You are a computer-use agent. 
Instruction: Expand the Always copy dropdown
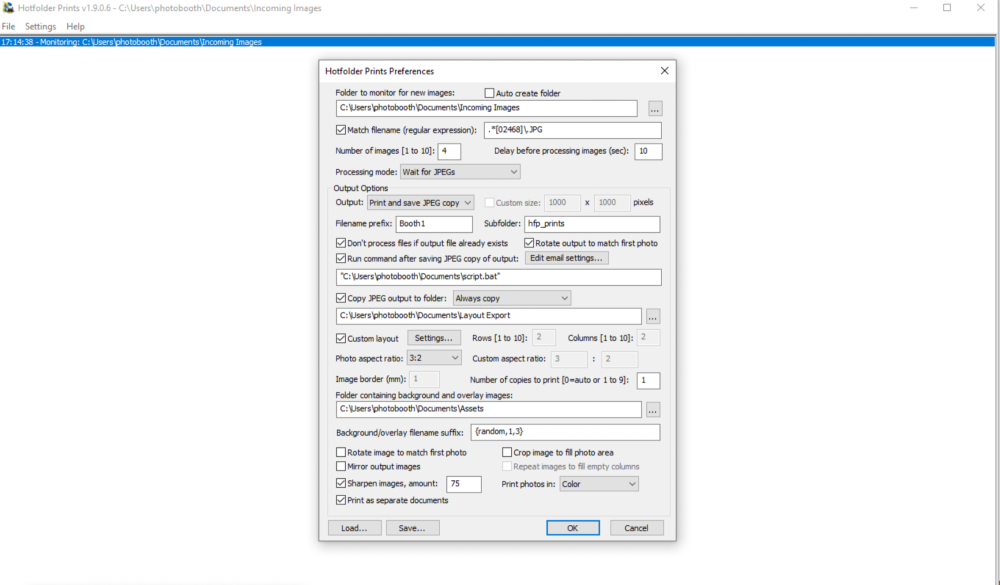[511, 299]
